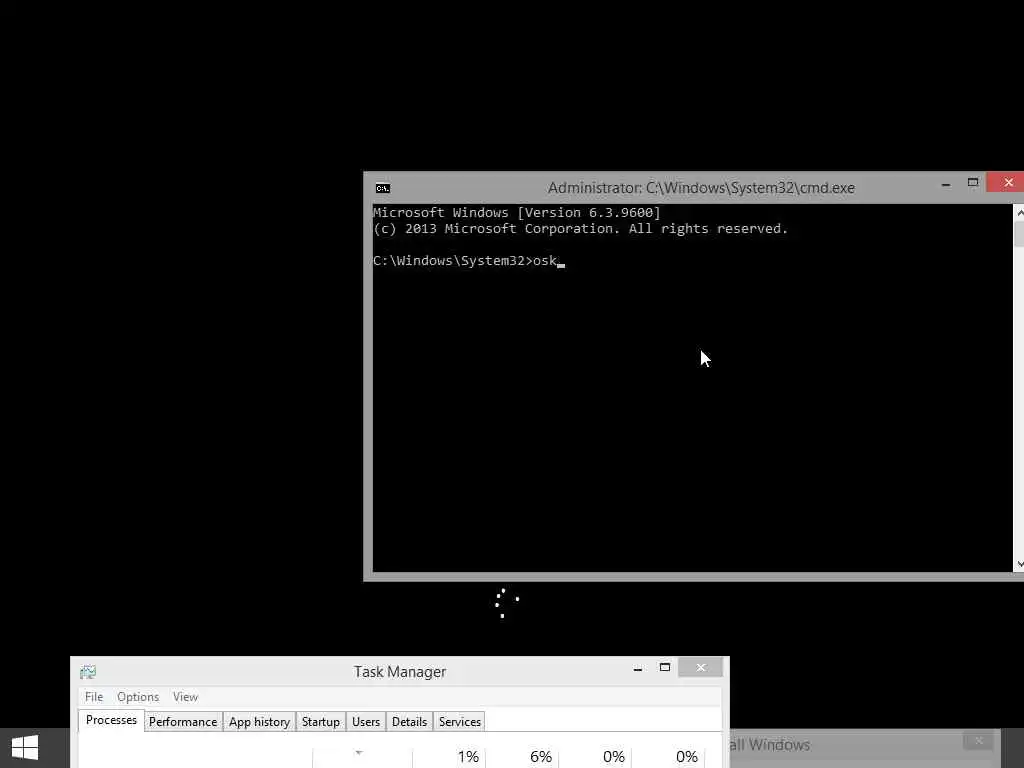Open the Details tab
Screen dimensions: 1024x768
point(409,722)
